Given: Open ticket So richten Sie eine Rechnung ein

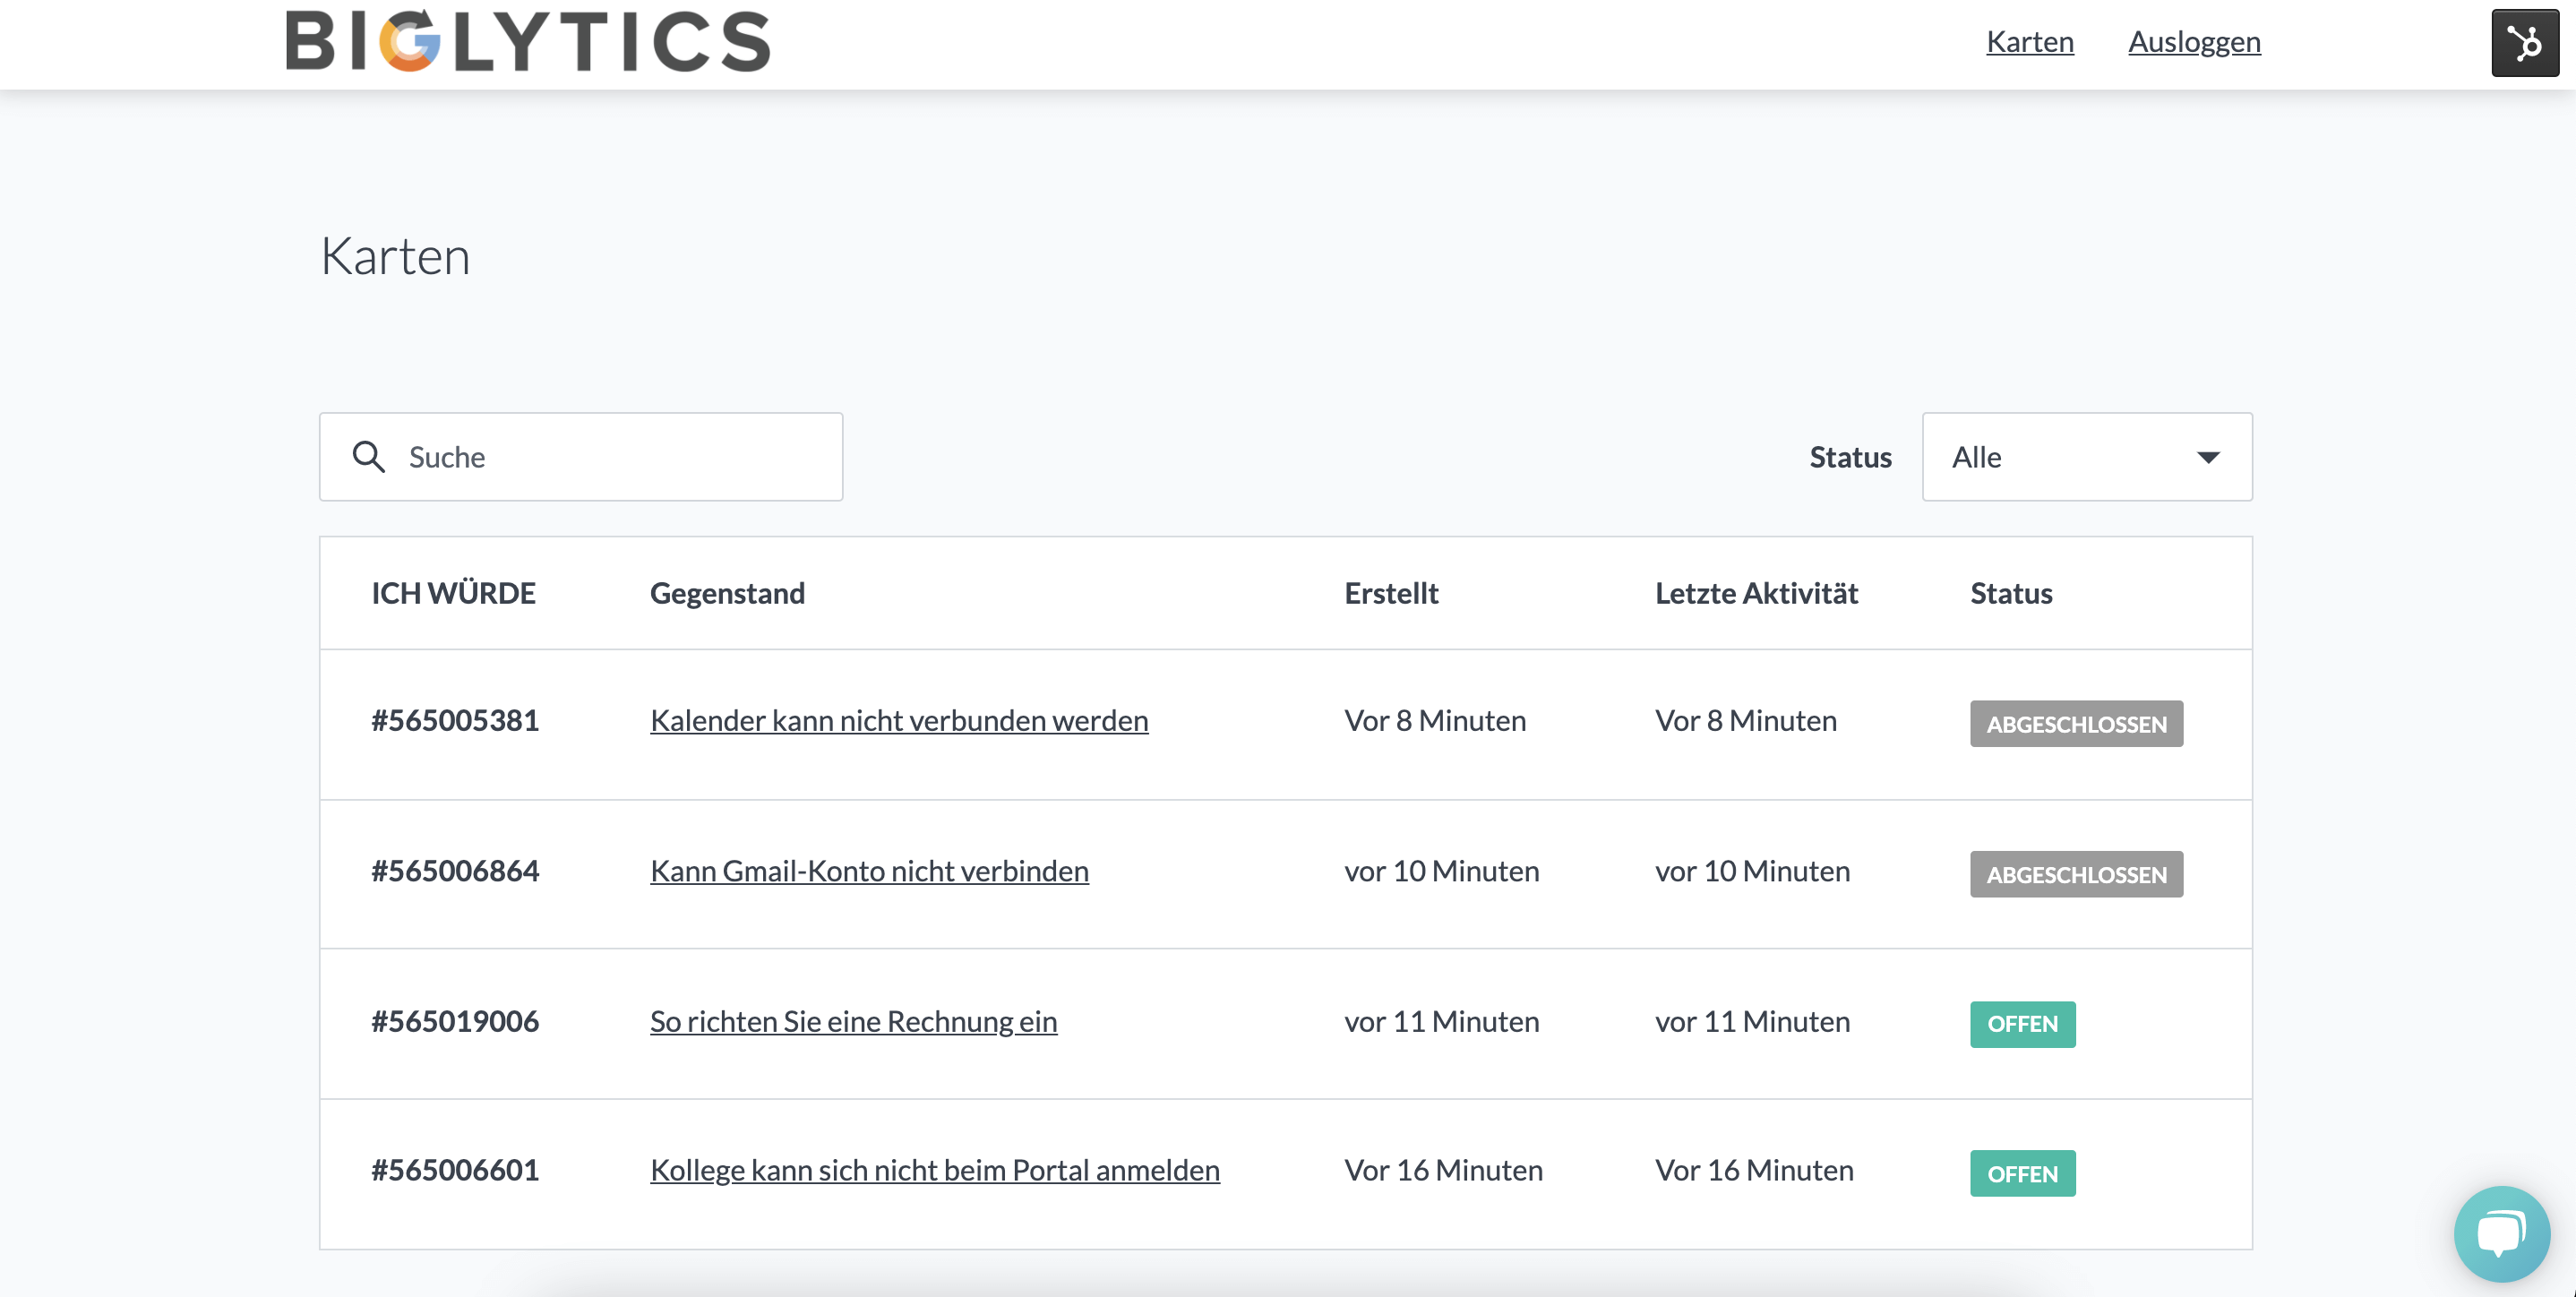Looking at the screenshot, I should click(x=852, y=1022).
